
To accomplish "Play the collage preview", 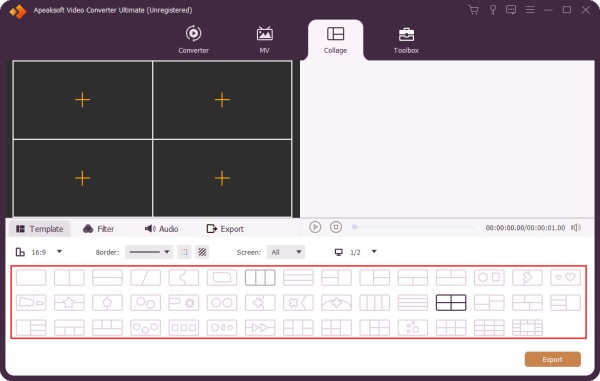I will (x=315, y=227).
